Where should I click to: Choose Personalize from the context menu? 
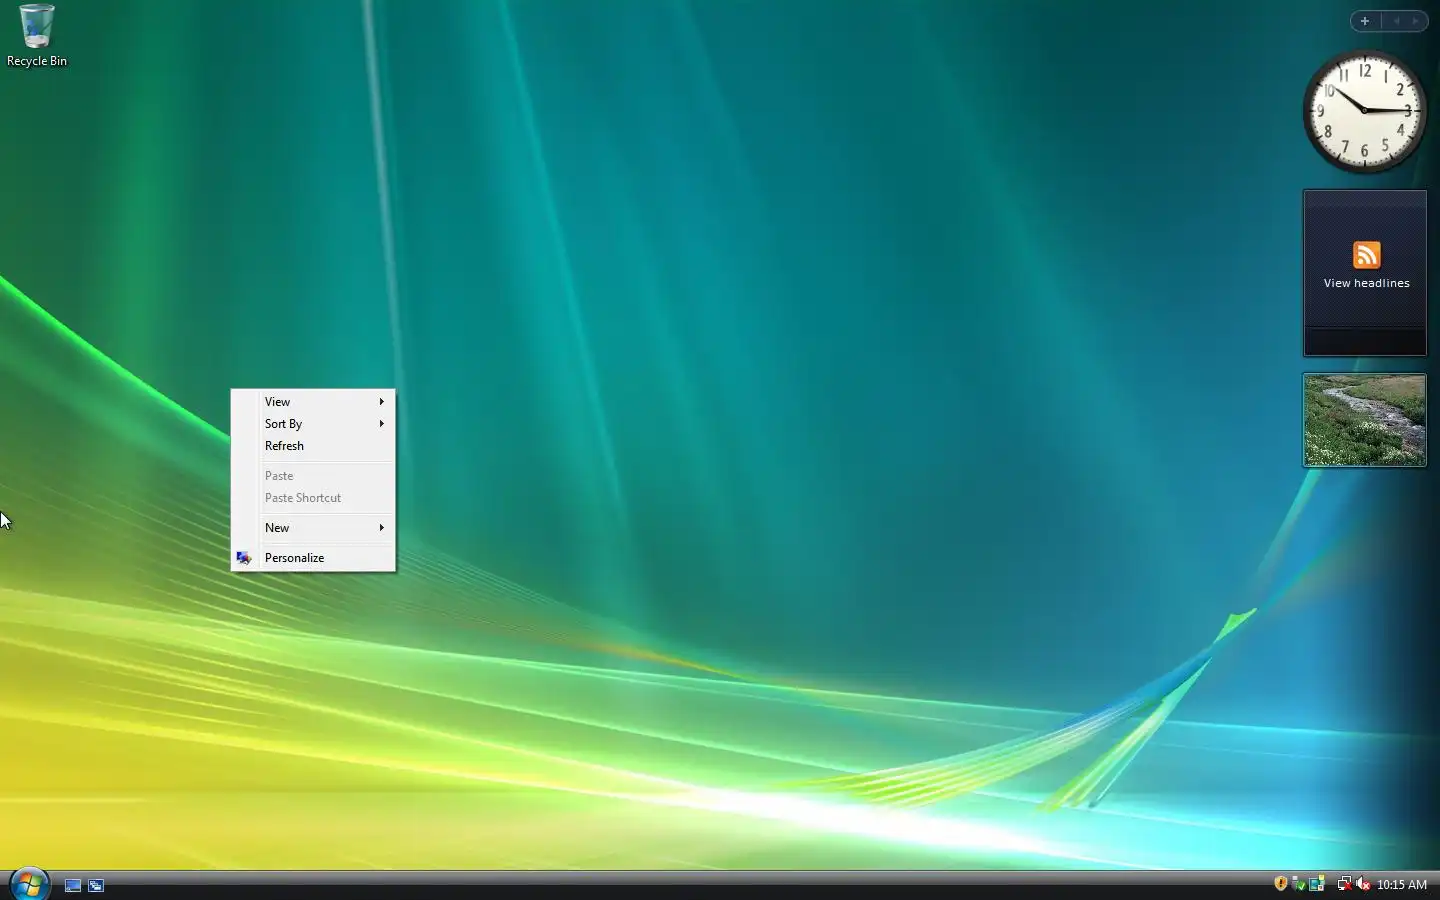[313, 558]
